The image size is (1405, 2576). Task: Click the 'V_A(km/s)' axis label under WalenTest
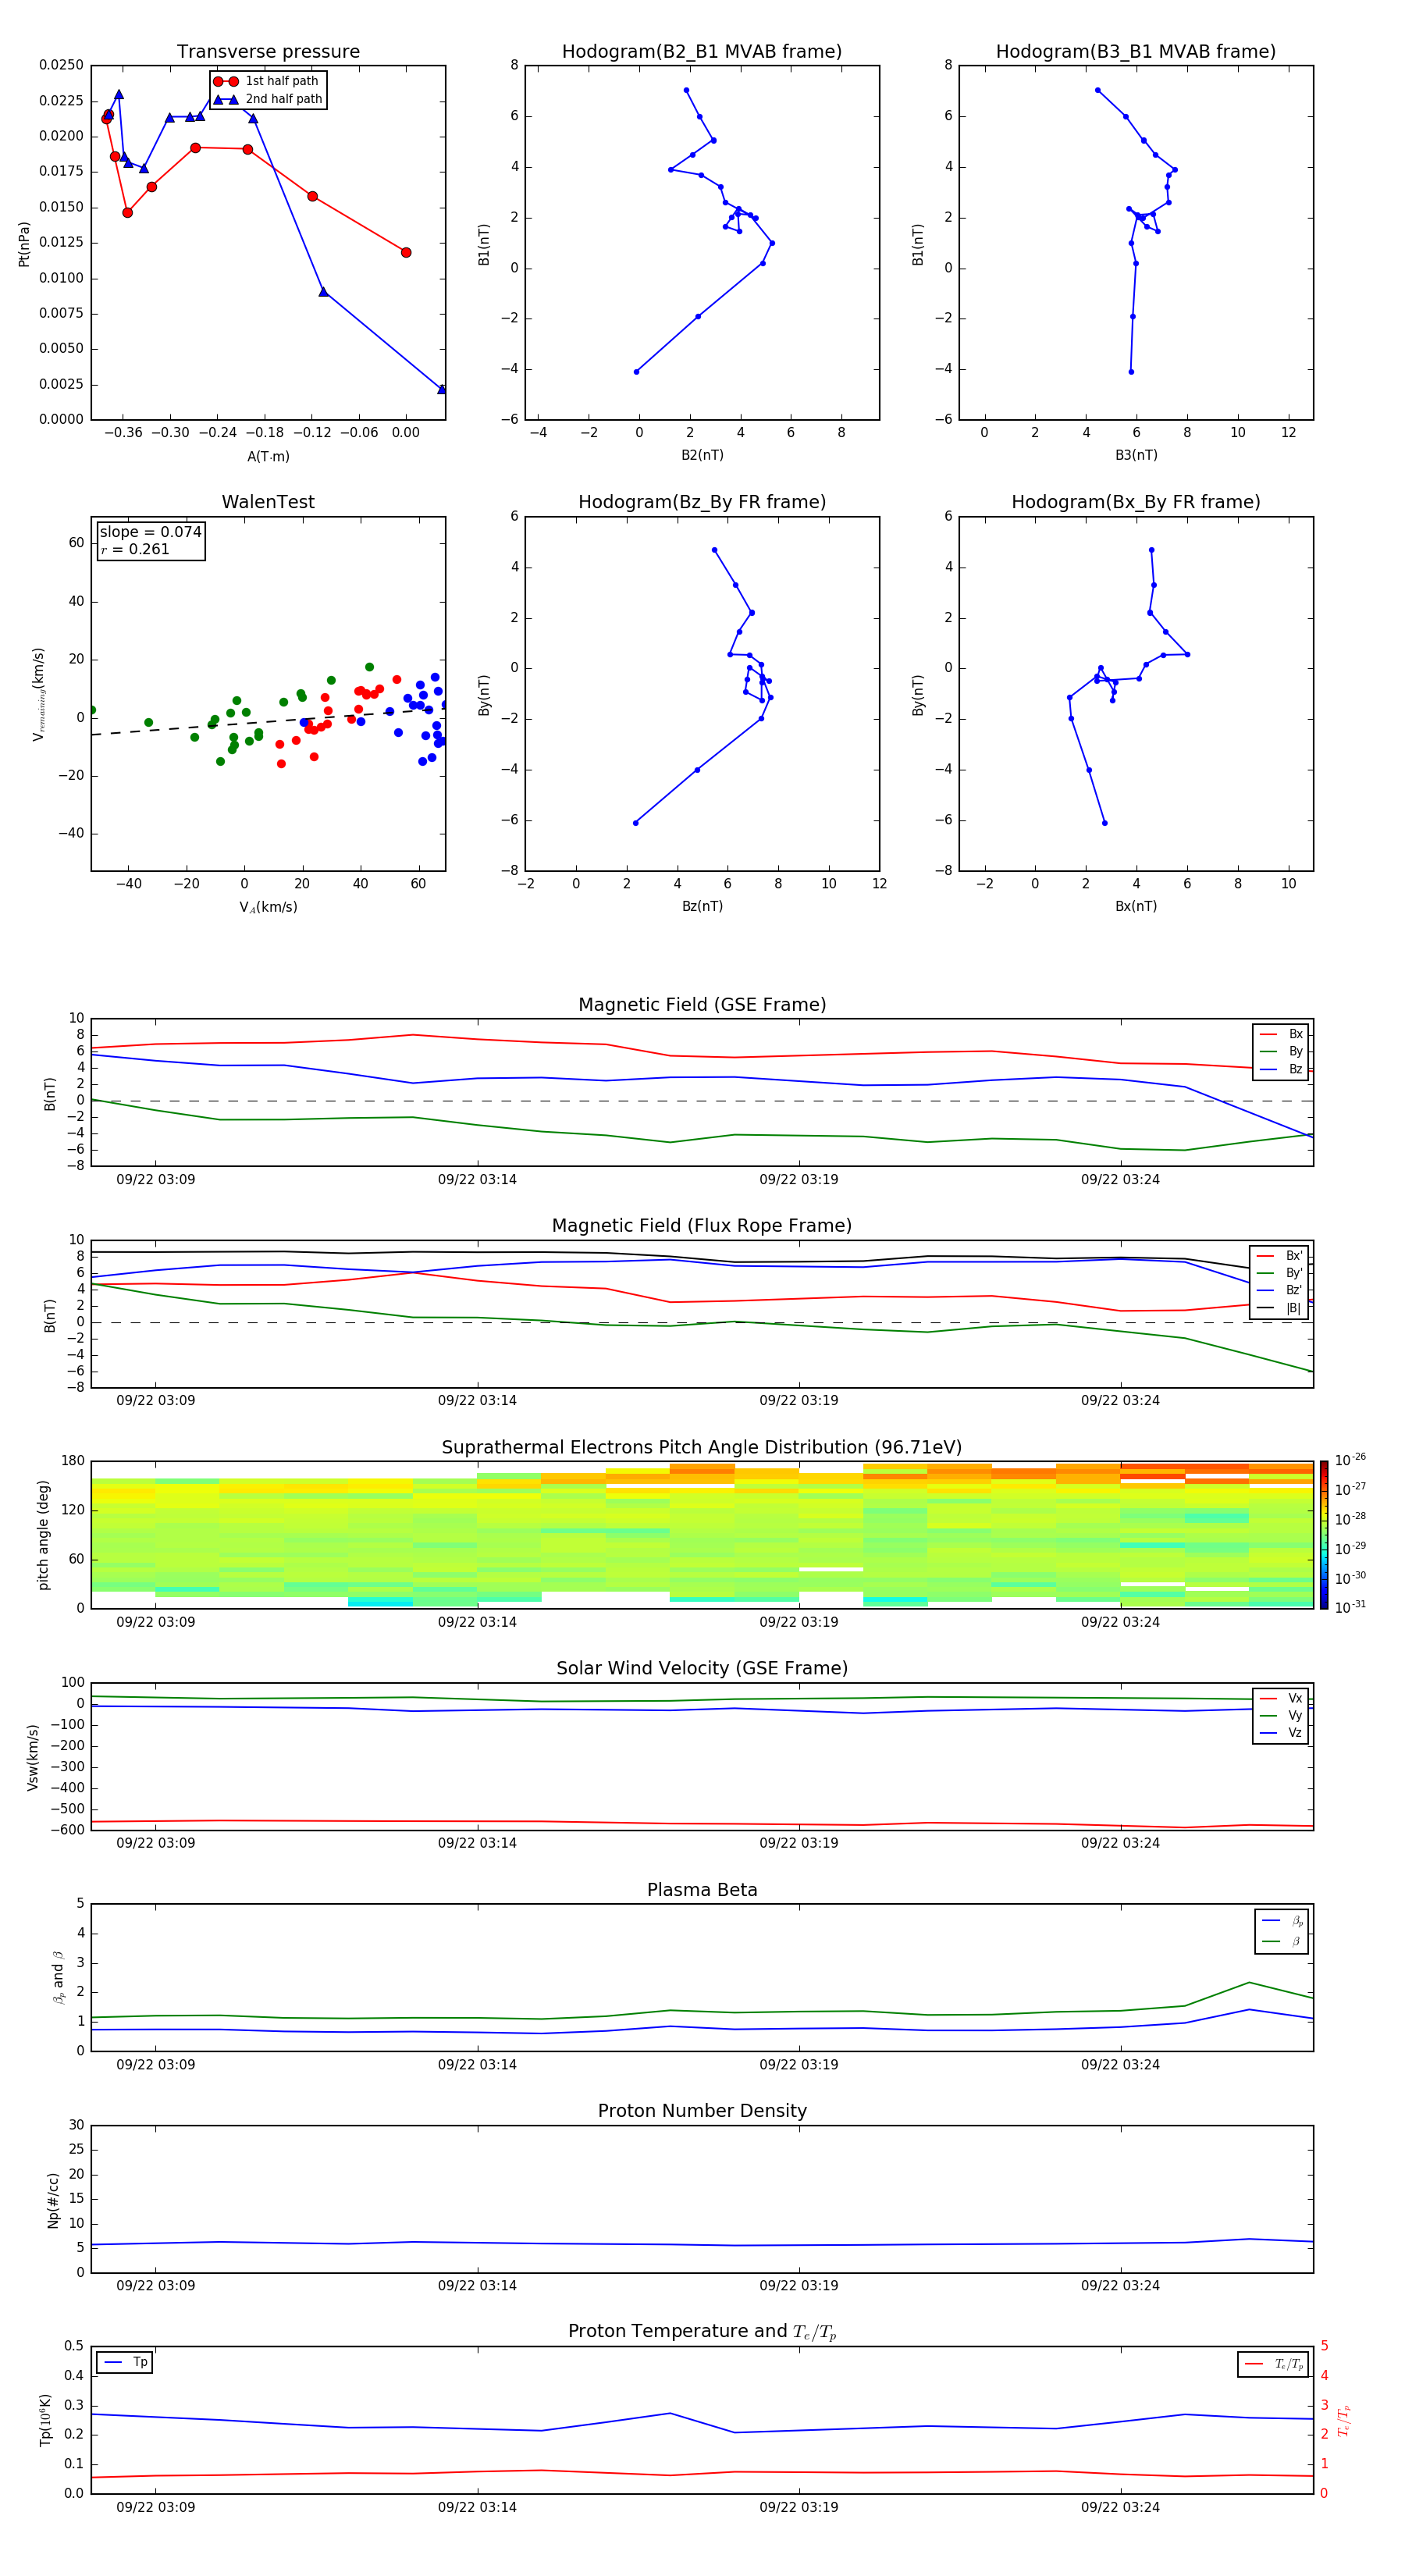pos(268,907)
